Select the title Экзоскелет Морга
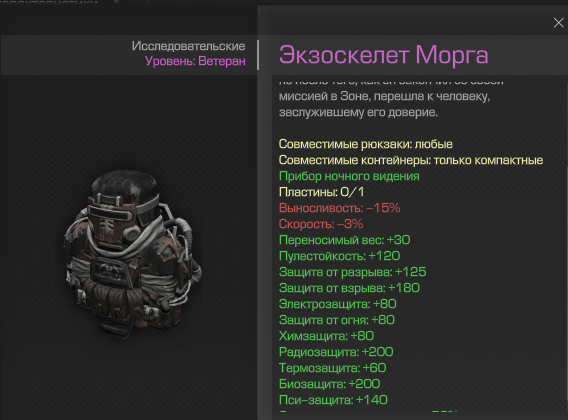The image size is (568, 420). point(384,55)
